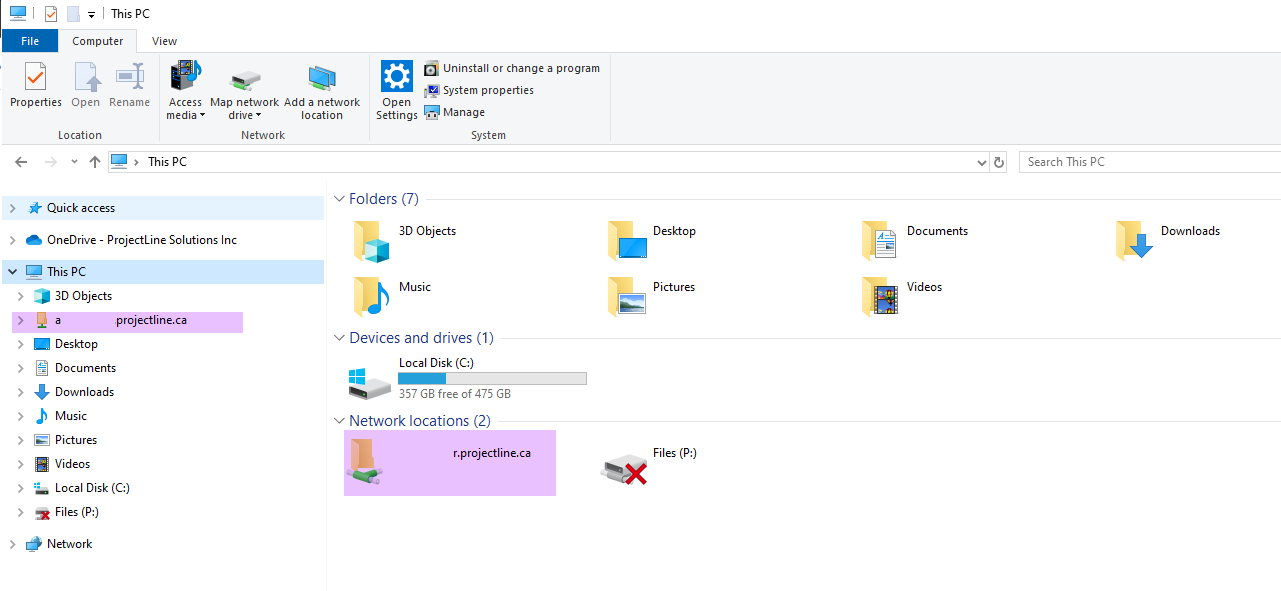The height and width of the screenshot is (591, 1281).
Task: Select projectline.ca item in navigation pane
Action: (128, 321)
